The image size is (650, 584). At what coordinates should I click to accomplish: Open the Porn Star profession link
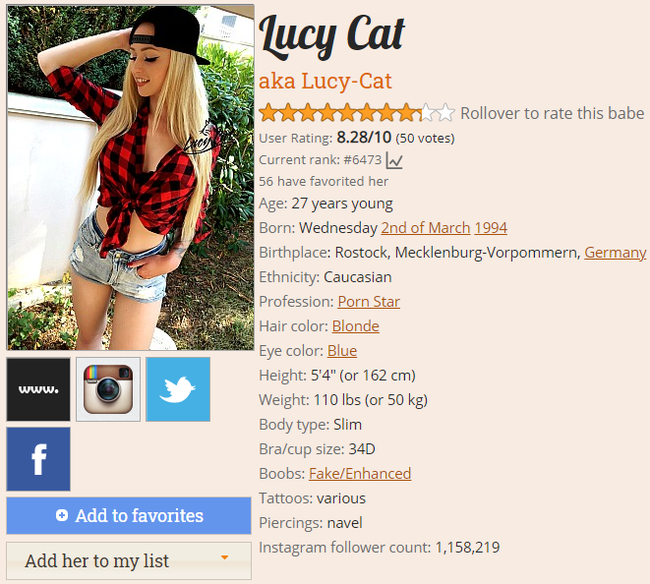pyautogui.click(x=369, y=302)
